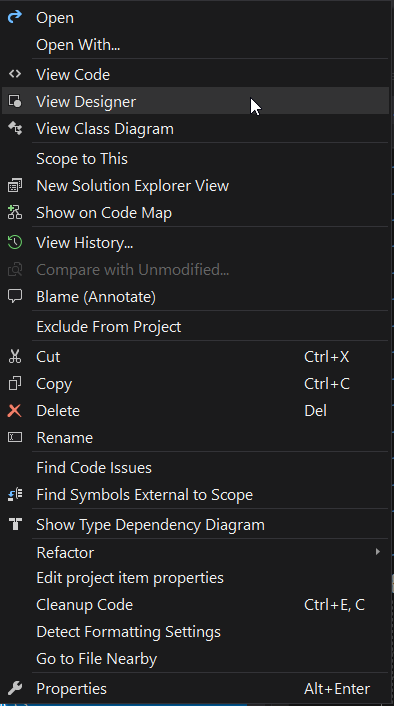Click the Properties wrench icon
The height and width of the screenshot is (706, 394).
[x=15, y=688]
